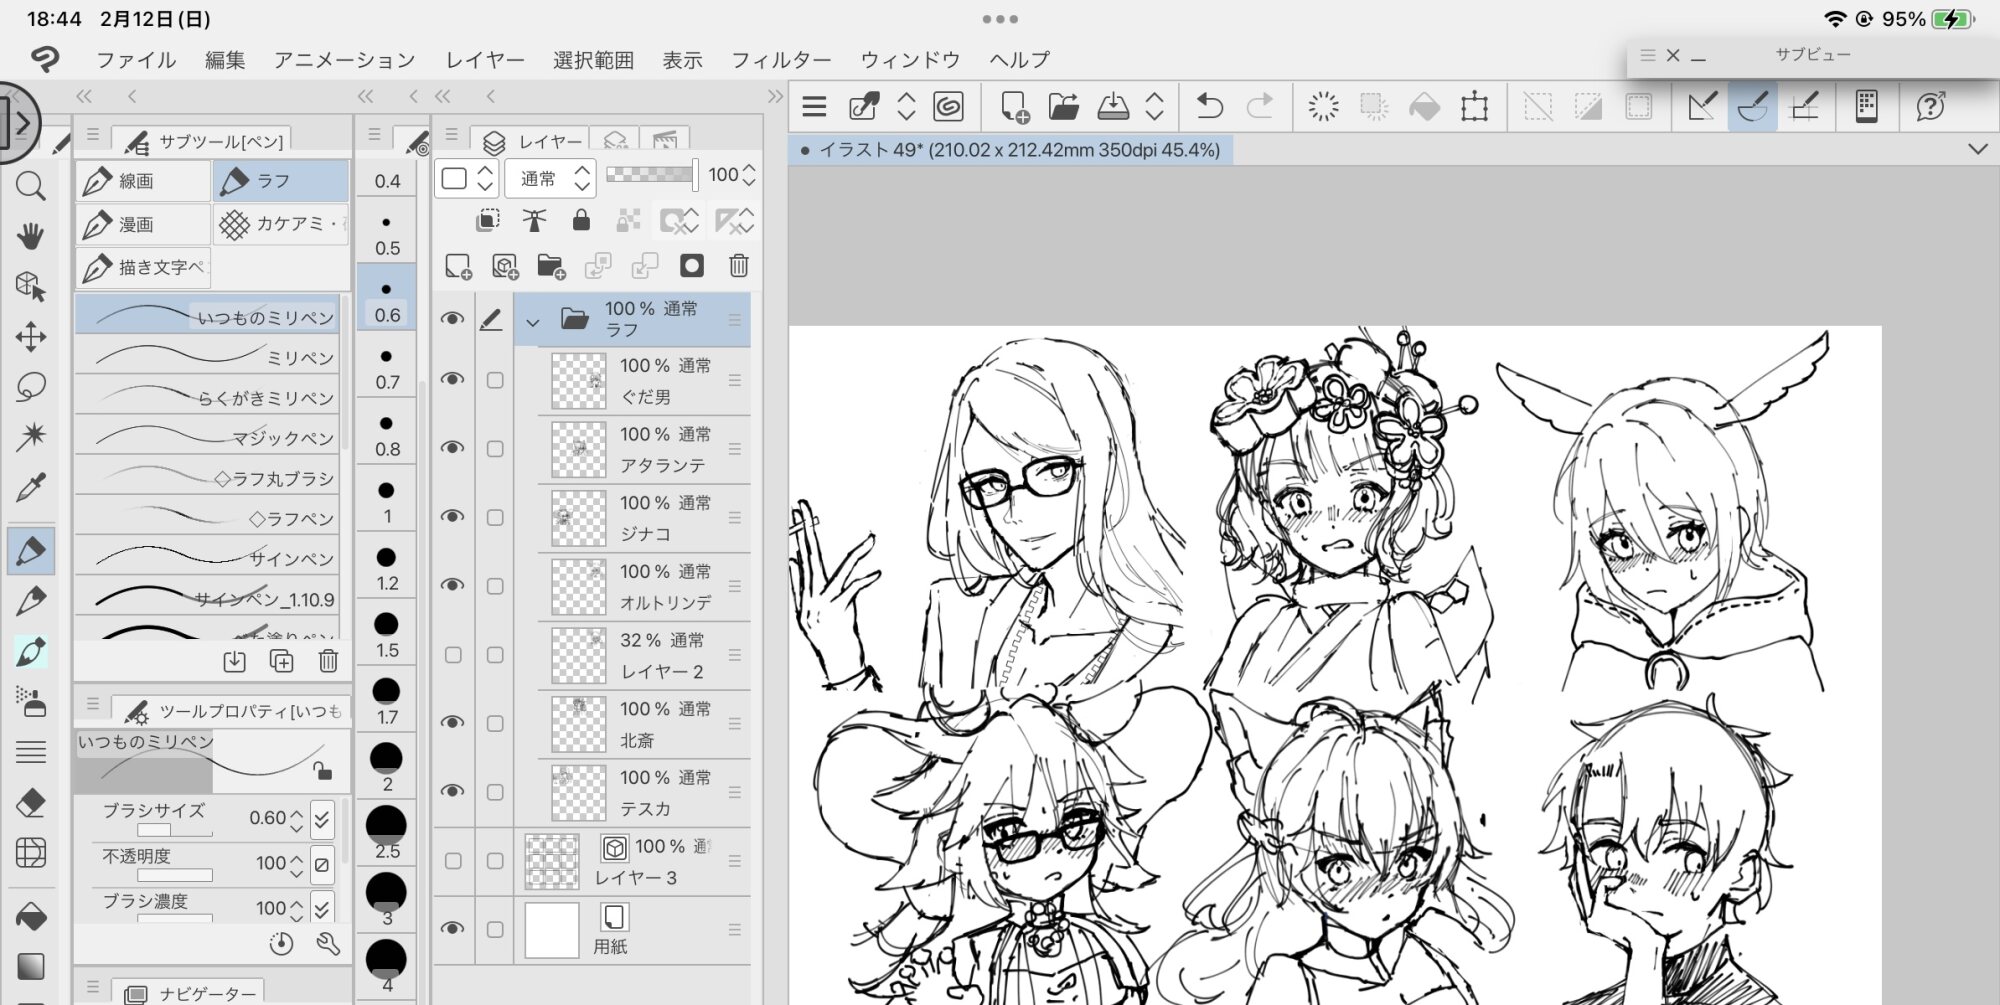2000x1005 pixels.
Task: Choose the サインペン brush preset
Action: coord(208,558)
